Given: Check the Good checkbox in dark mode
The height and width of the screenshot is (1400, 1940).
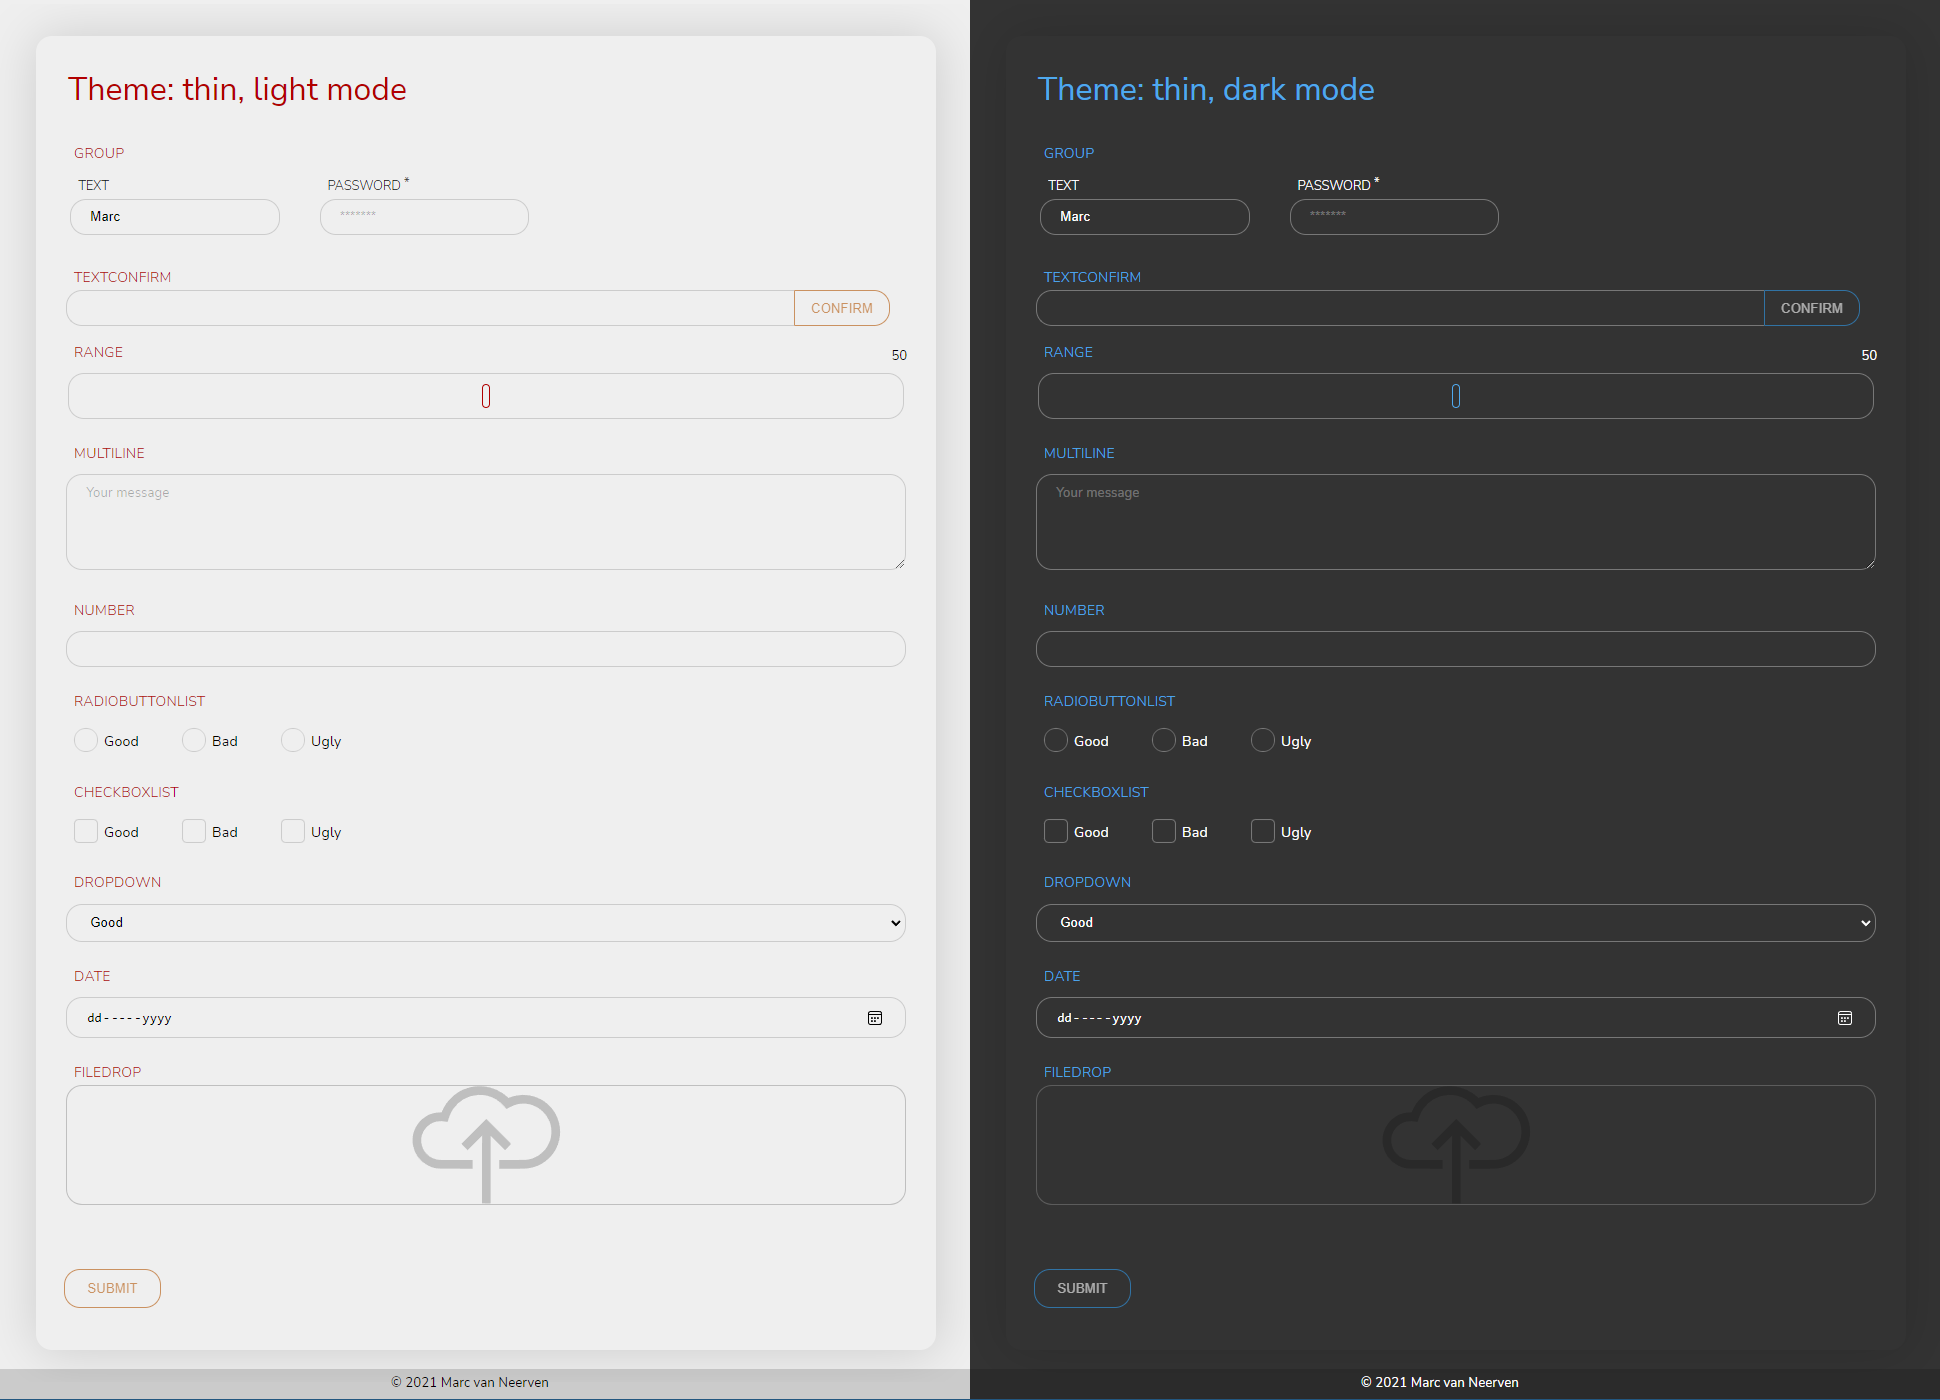Looking at the screenshot, I should (1056, 831).
